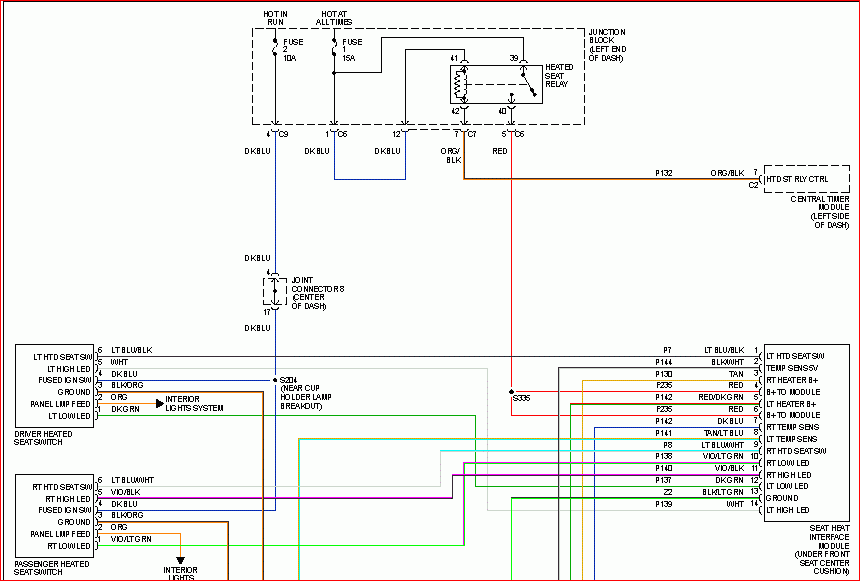Click the JUNCTION BLOCK label

tap(608, 45)
